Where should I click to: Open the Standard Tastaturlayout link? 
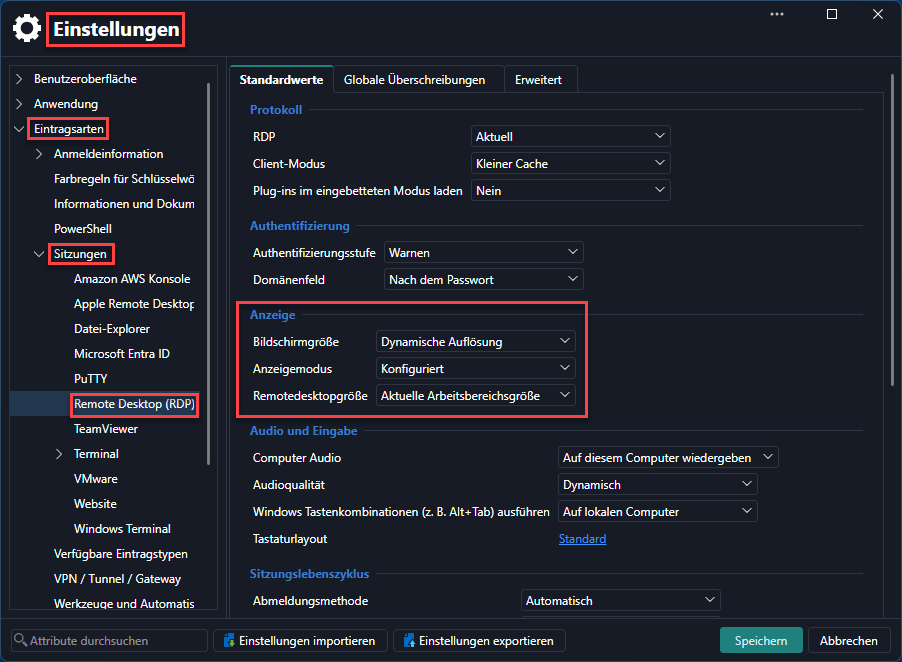[582, 539]
